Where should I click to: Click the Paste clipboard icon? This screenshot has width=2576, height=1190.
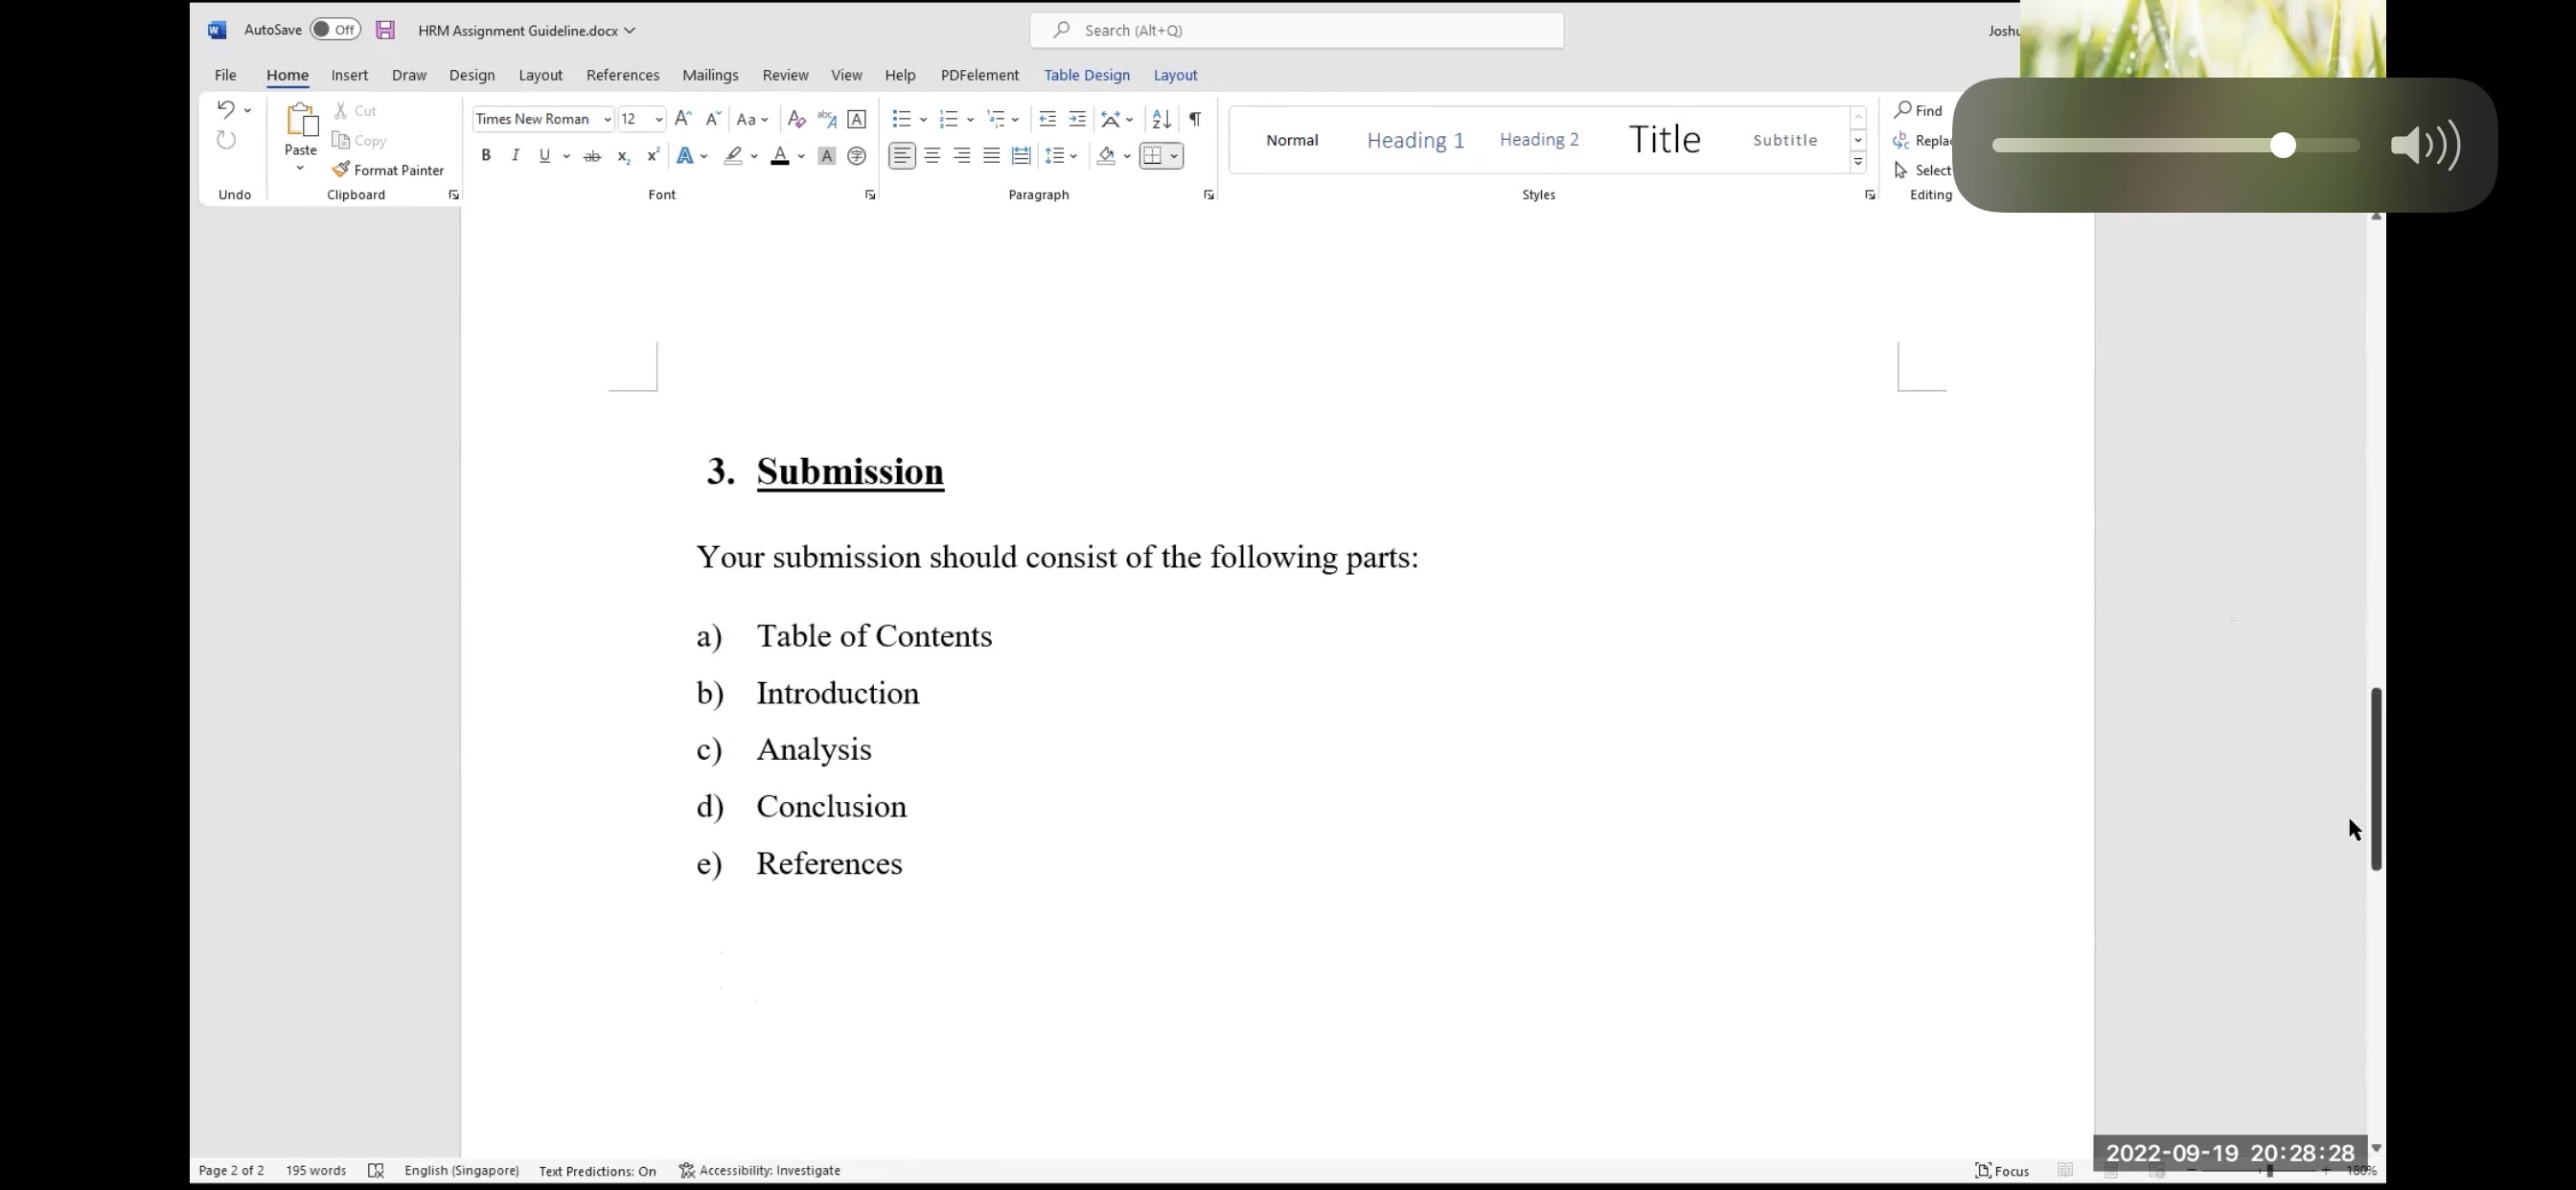[x=301, y=120]
